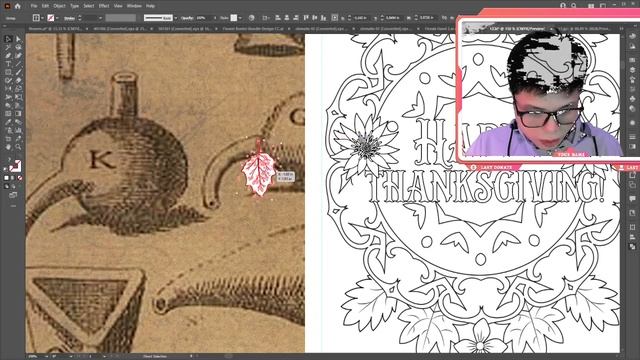Open fill color dropdown in control bar

tap(42, 18)
